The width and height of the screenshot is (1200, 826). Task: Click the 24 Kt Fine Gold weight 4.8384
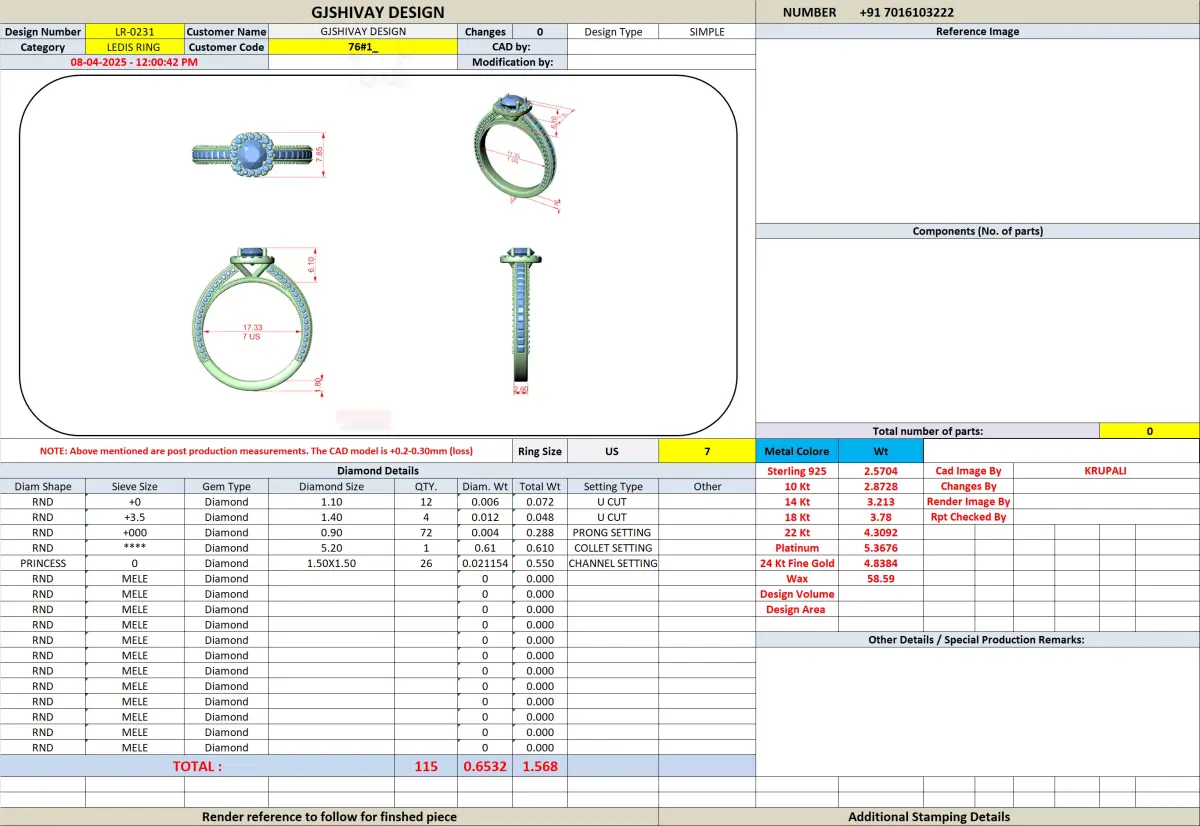880,563
